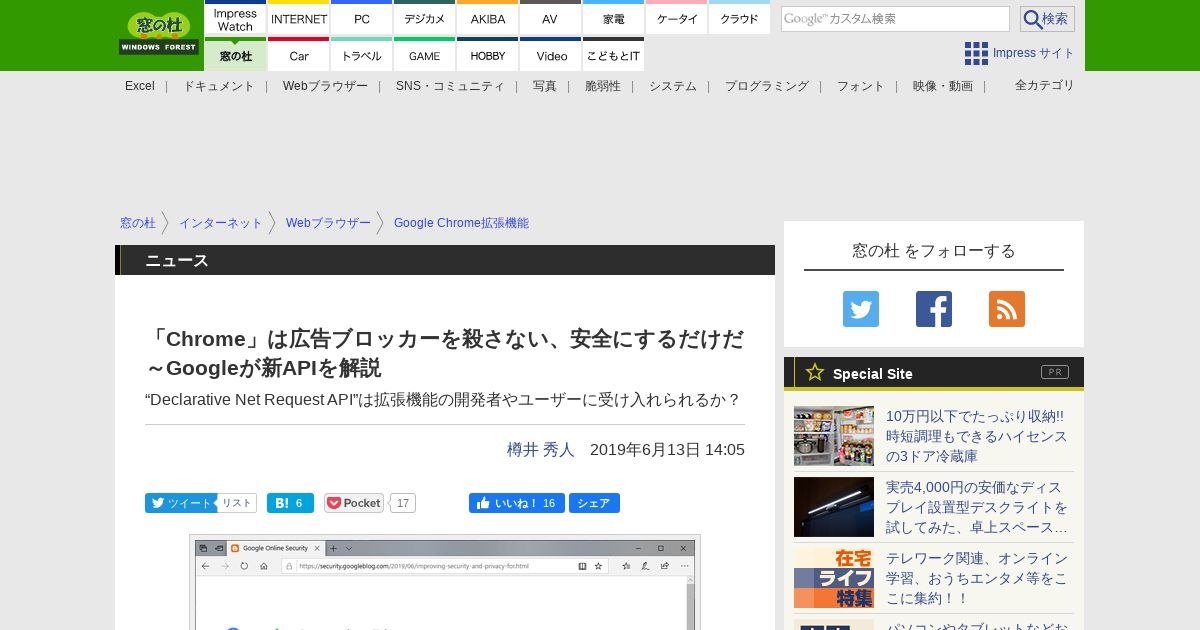The height and width of the screenshot is (630, 1200).
Task: Click the ツイート share button
Action: 181,503
